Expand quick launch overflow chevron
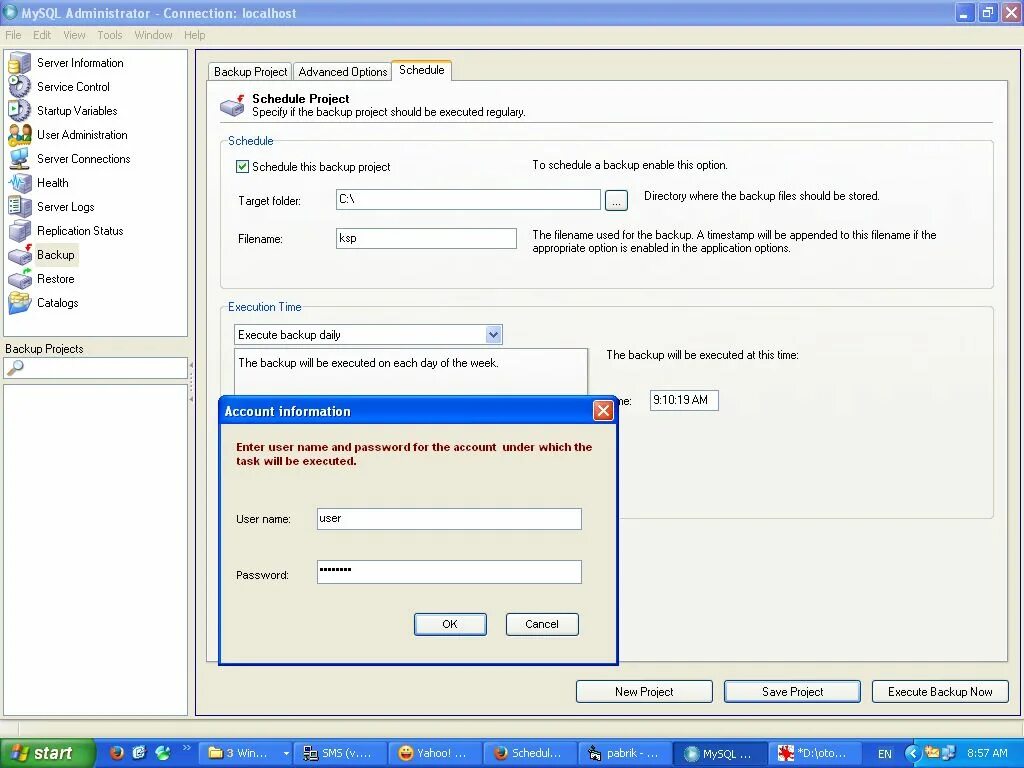Screen dimensions: 1024x768 (x=186, y=748)
